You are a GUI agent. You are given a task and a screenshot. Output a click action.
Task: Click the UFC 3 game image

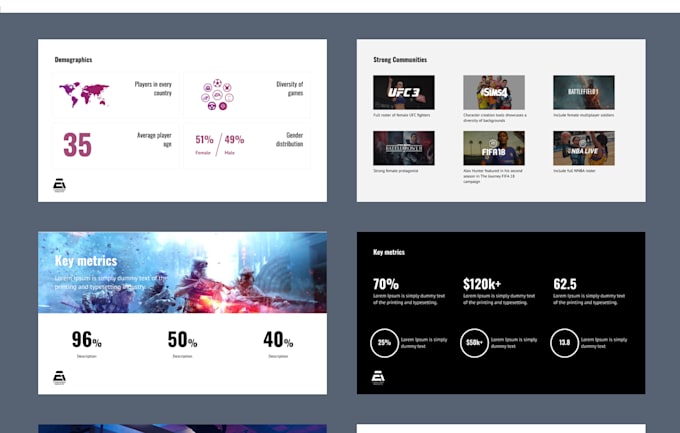pos(404,92)
